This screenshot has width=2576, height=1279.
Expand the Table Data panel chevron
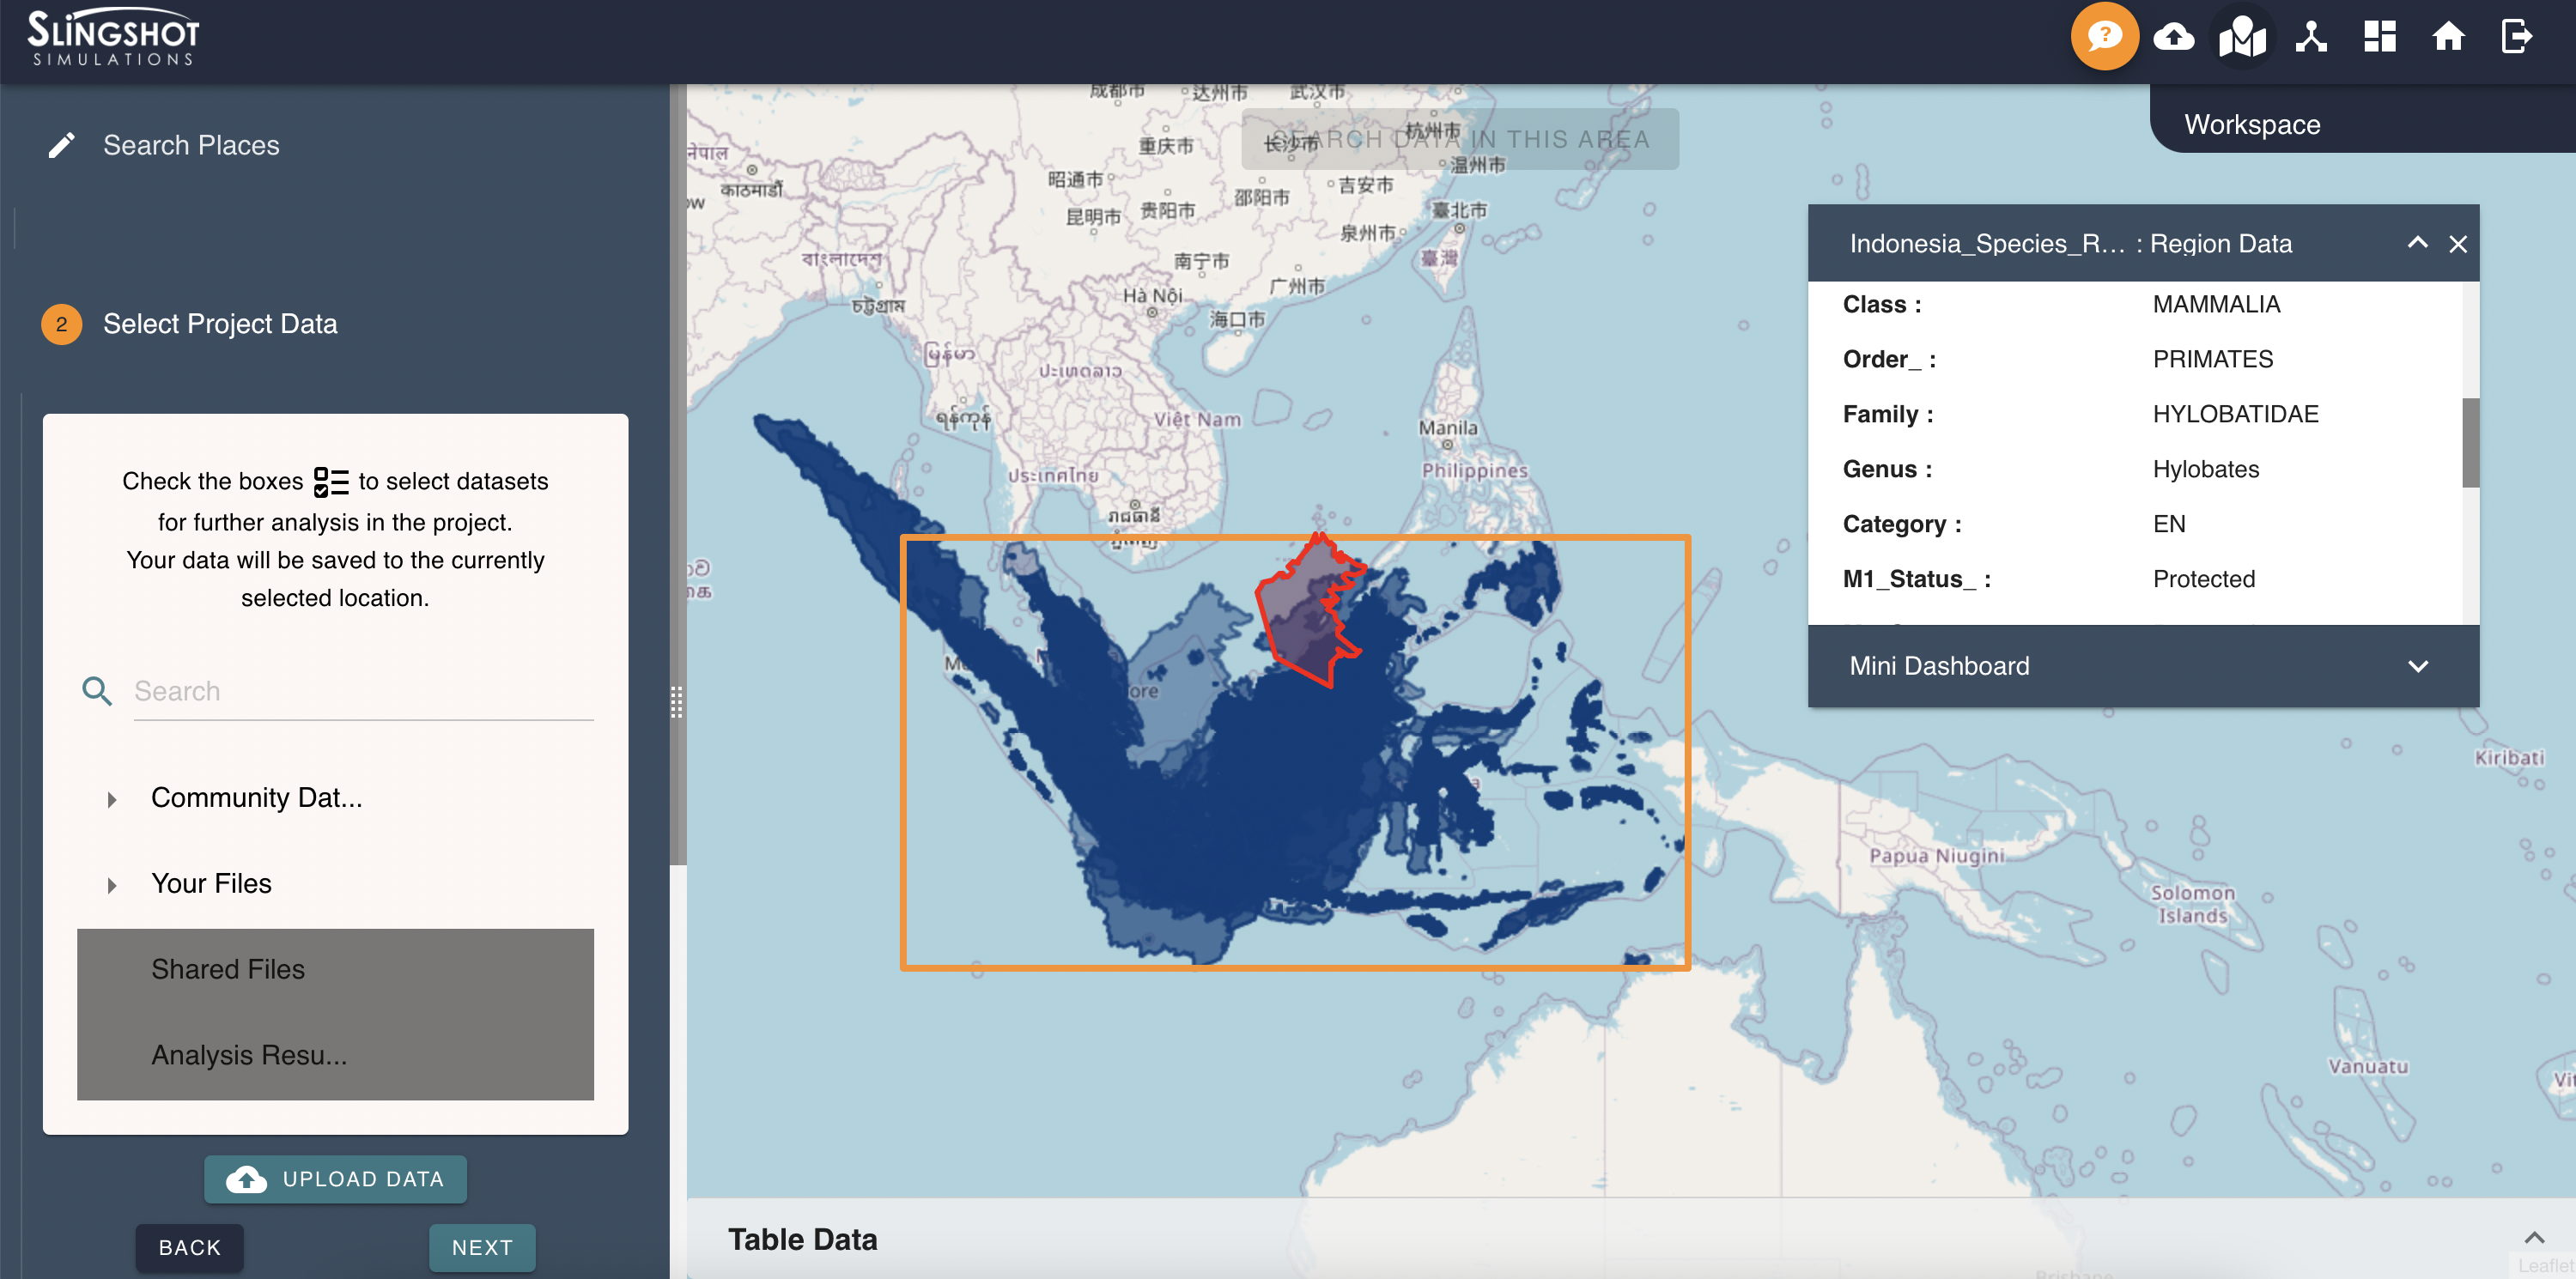(x=2534, y=1238)
